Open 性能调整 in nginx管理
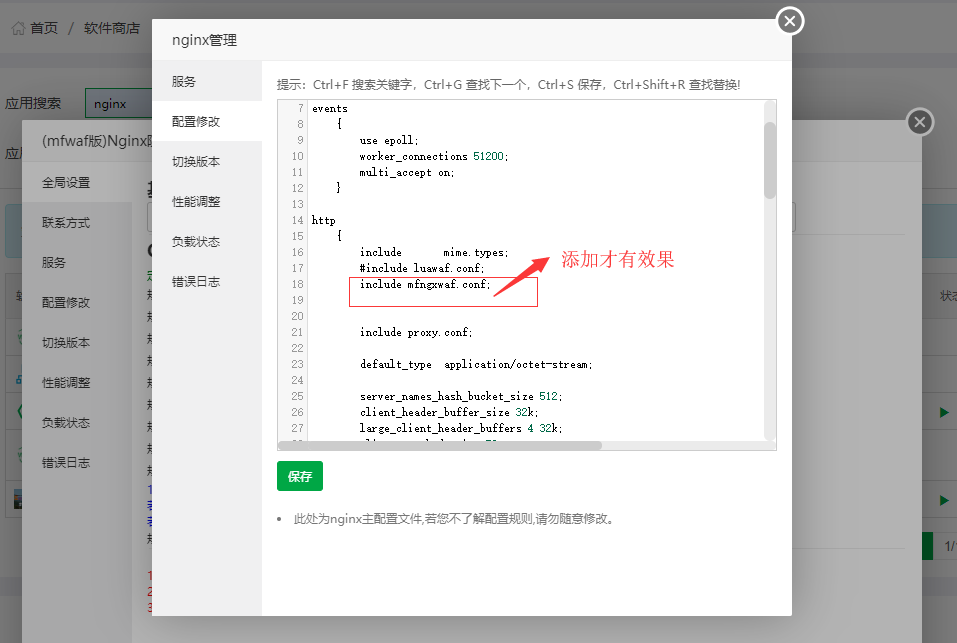This screenshot has width=957, height=643. [207, 201]
